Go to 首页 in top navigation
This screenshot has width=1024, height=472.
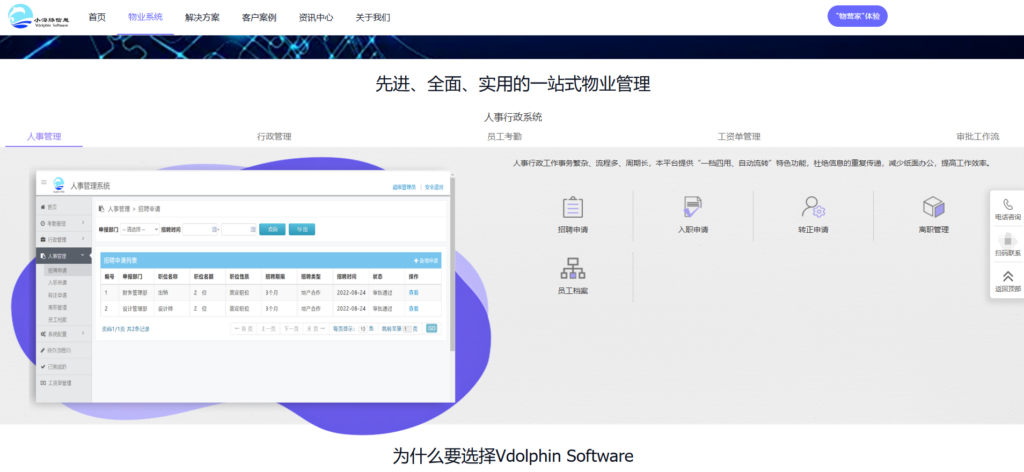(x=97, y=18)
